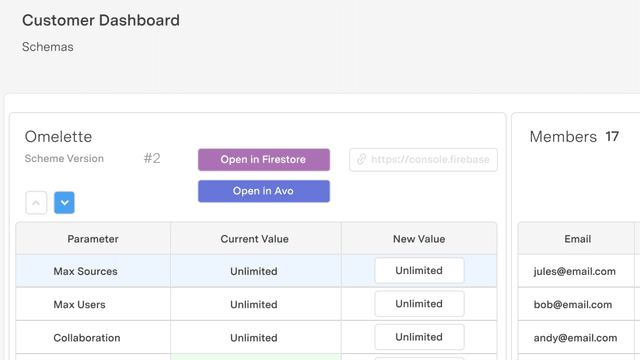Viewport: 640px width, 360px height.
Task: Click the current value of Max Users
Action: (x=254, y=304)
